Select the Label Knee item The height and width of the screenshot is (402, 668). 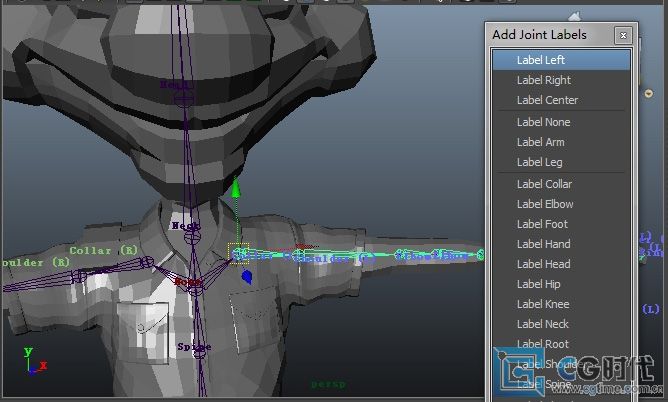561,304
